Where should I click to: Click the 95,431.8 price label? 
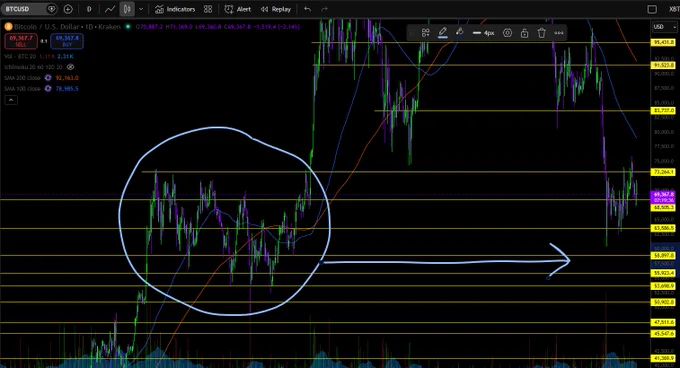[664, 42]
